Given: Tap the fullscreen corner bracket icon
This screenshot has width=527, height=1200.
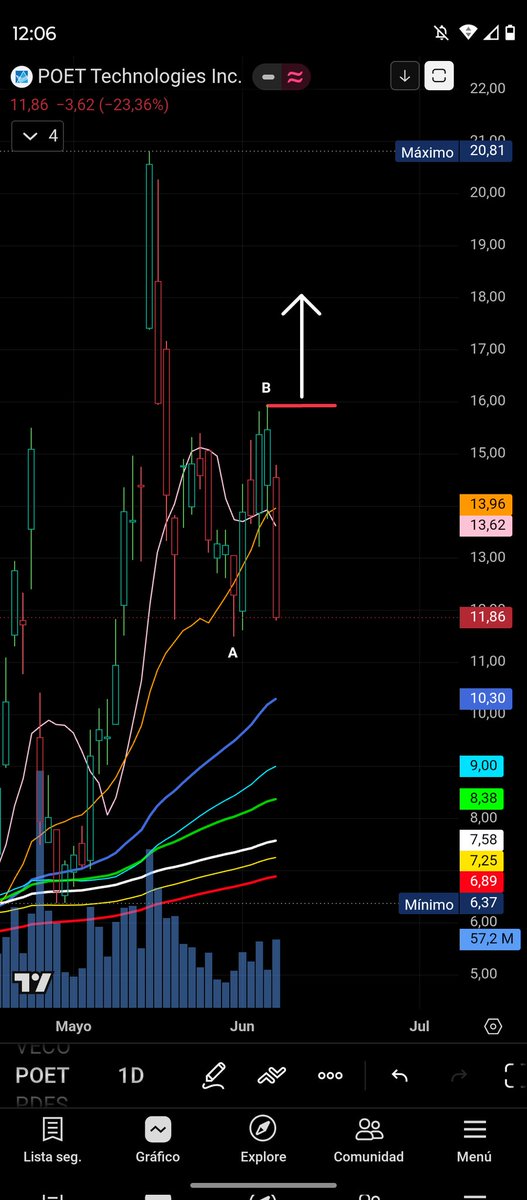Looking at the screenshot, I should 514,1076.
